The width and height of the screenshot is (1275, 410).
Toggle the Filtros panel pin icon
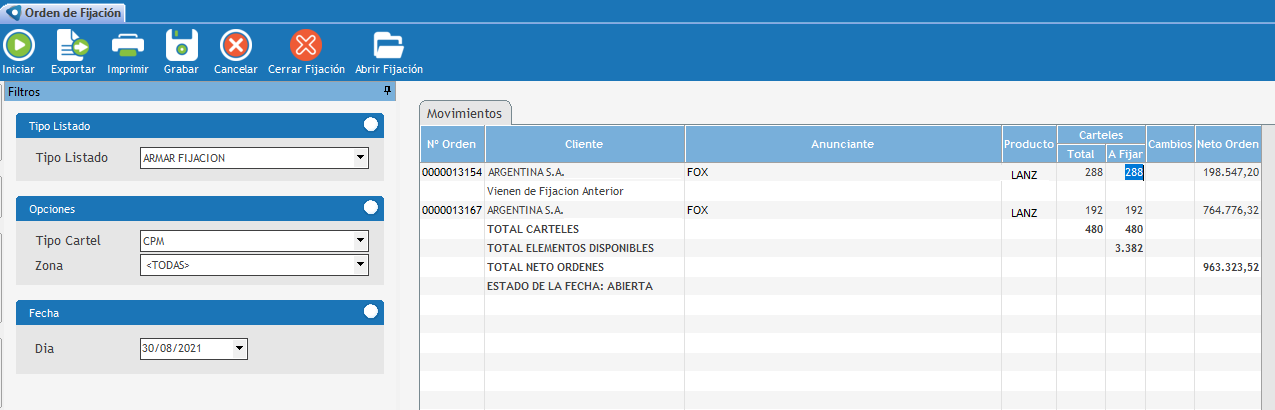click(x=387, y=91)
